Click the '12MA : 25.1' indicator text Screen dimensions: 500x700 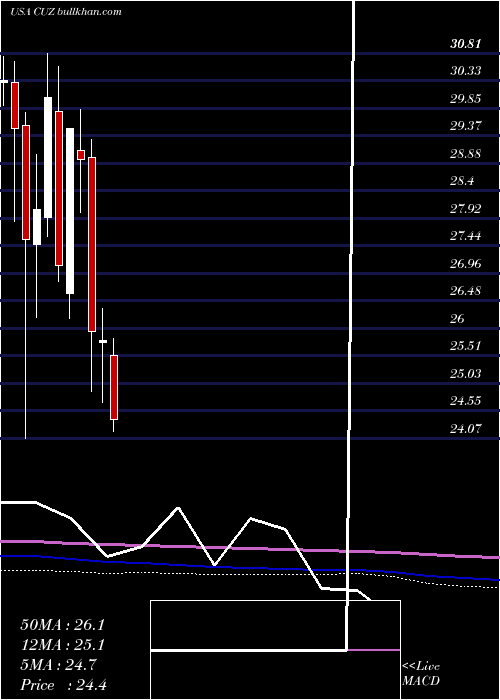(62, 645)
